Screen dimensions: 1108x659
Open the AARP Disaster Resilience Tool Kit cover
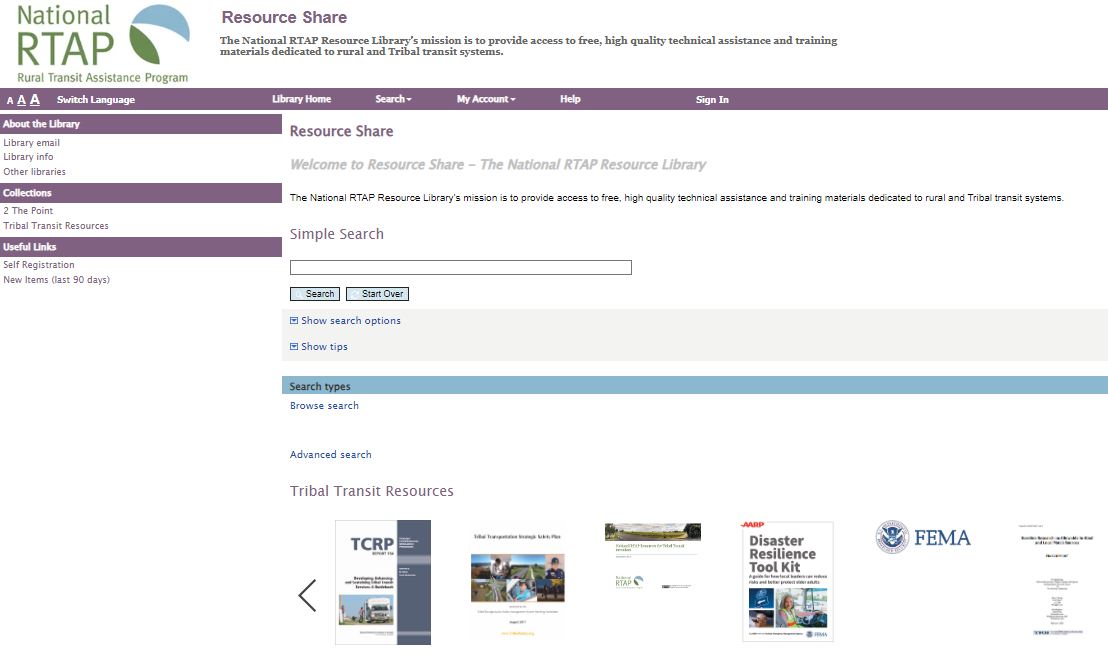click(x=786, y=581)
